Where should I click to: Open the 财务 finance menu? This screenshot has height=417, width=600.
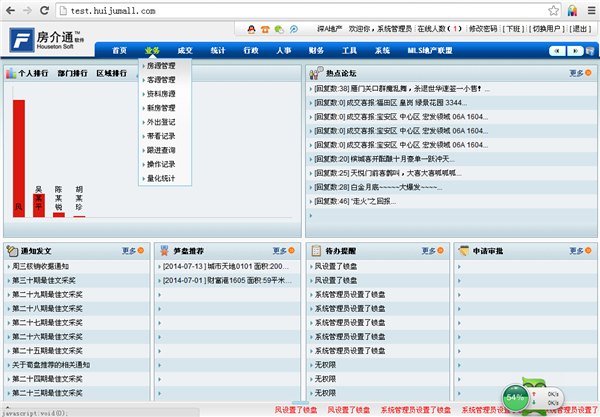(316, 50)
